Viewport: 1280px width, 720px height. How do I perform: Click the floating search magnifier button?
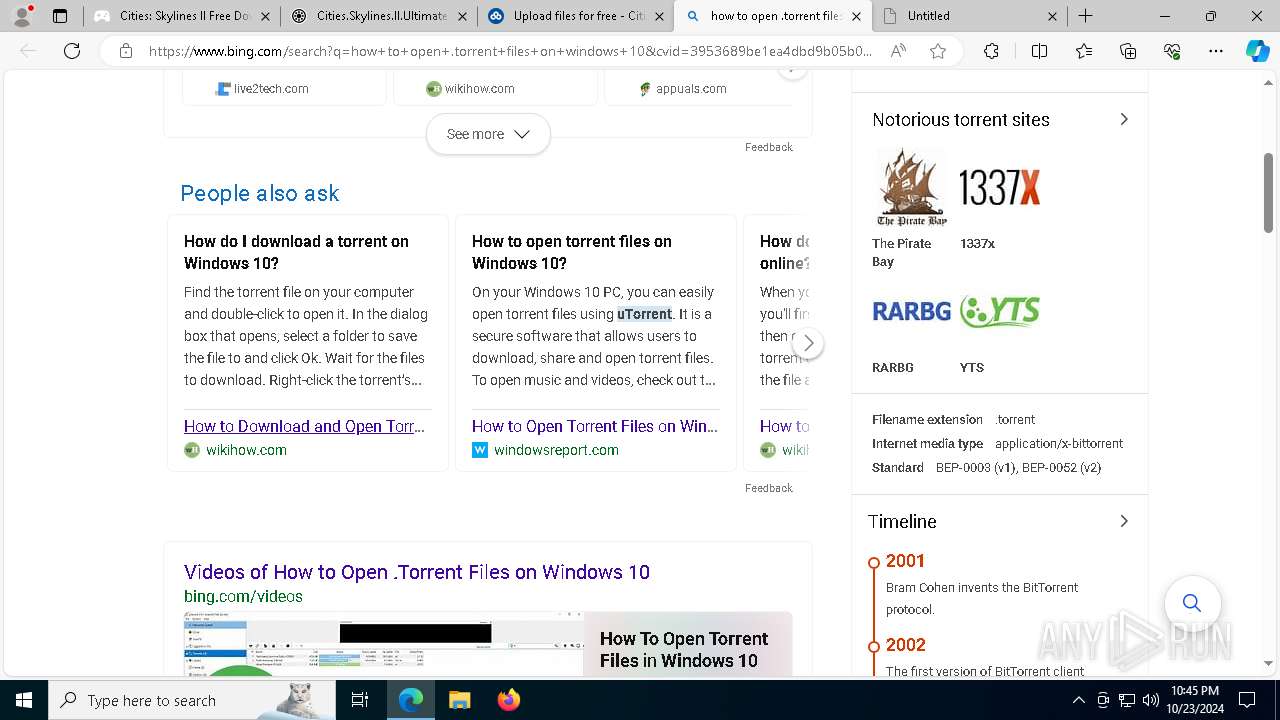click(1191, 602)
